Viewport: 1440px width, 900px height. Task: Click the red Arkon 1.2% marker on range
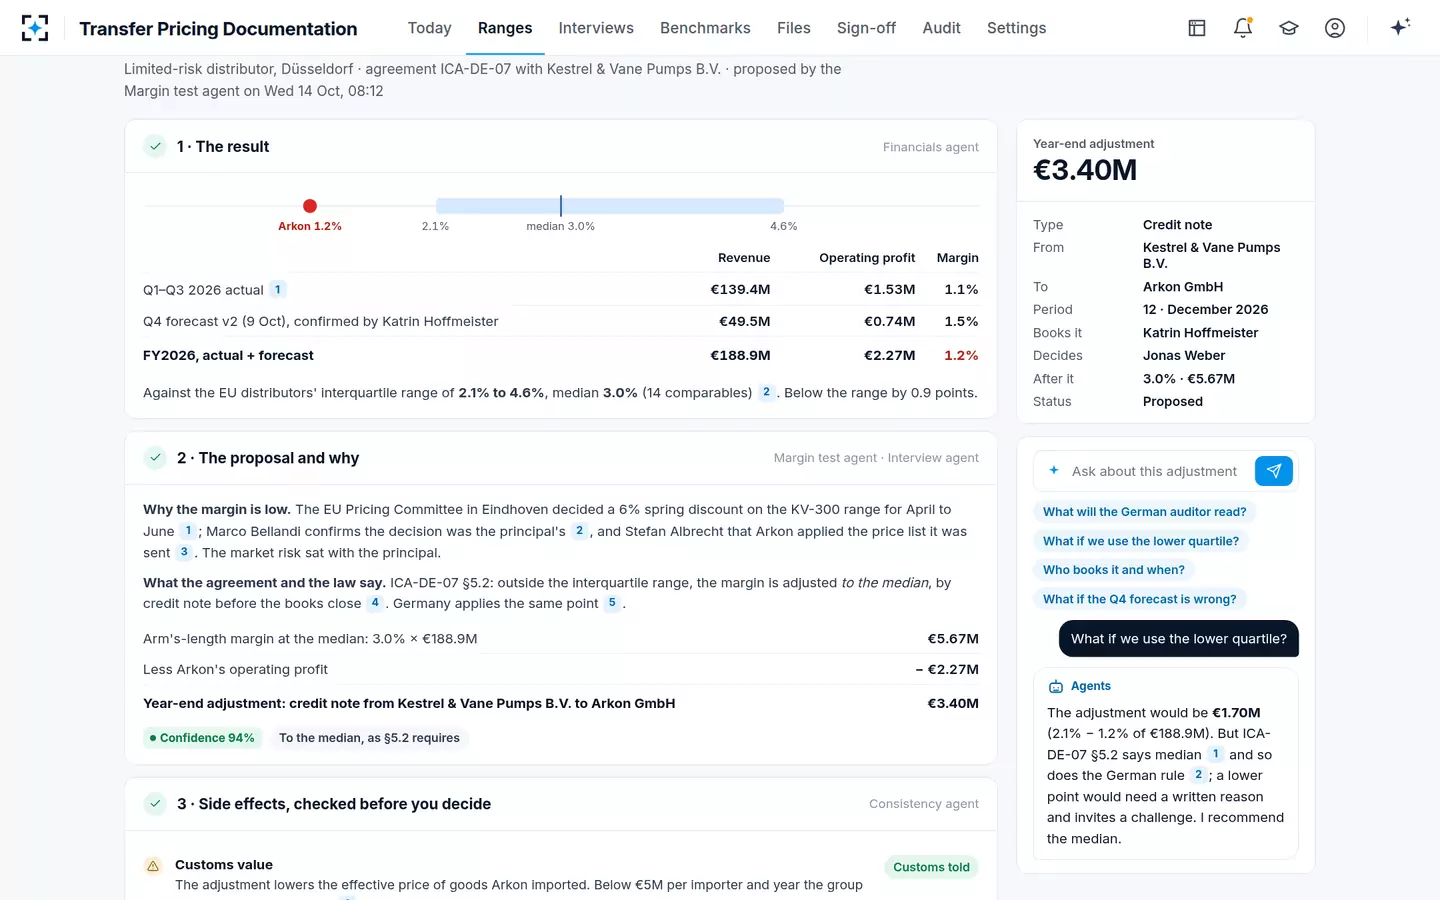(x=310, y=206)
